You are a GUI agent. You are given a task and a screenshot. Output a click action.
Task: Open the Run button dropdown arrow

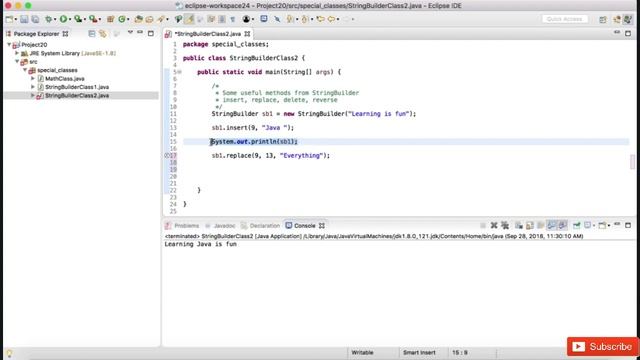[x=70, y=19]
